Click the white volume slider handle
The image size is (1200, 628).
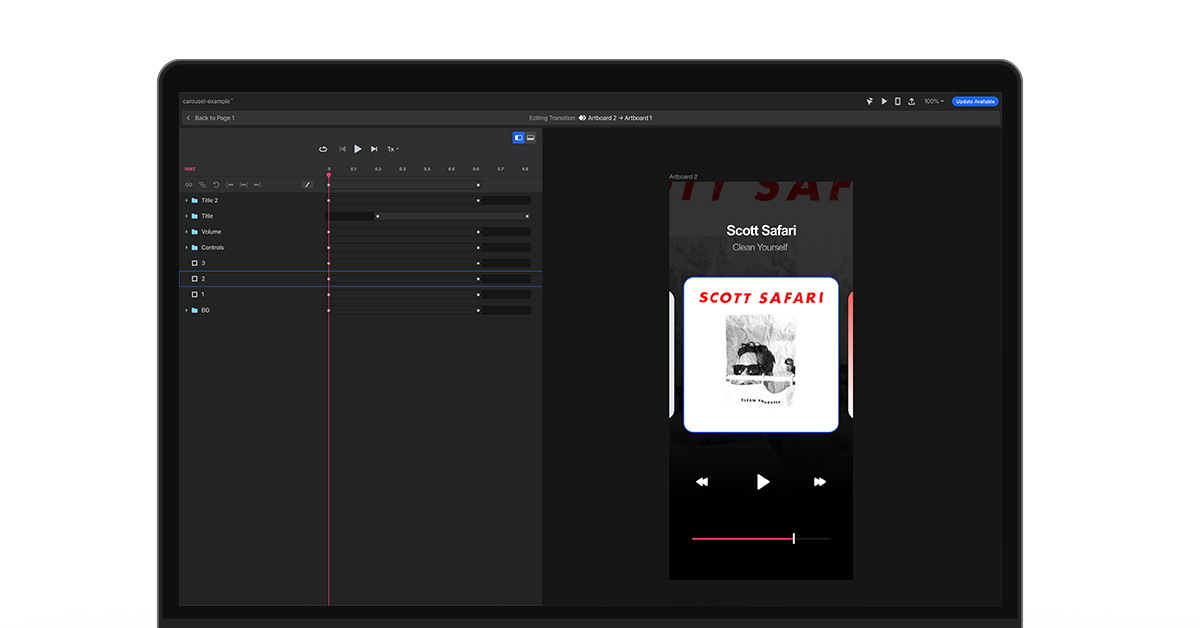point(794,539)
